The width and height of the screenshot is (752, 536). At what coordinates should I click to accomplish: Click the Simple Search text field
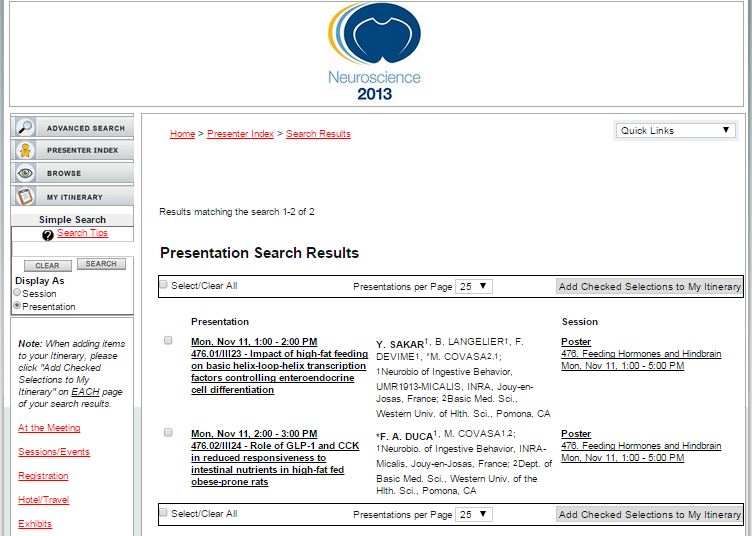(72, 248)
